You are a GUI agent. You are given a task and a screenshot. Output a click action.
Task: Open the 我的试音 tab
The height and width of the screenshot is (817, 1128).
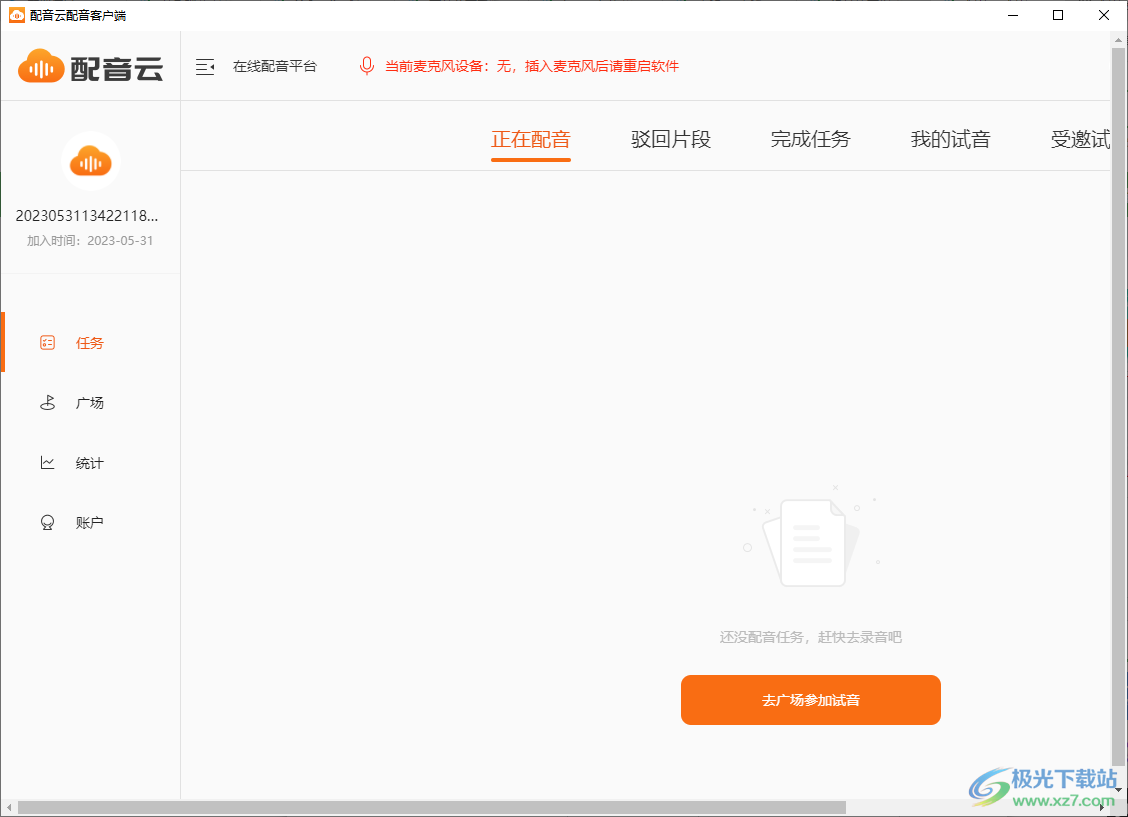click(x=950, y=139)
